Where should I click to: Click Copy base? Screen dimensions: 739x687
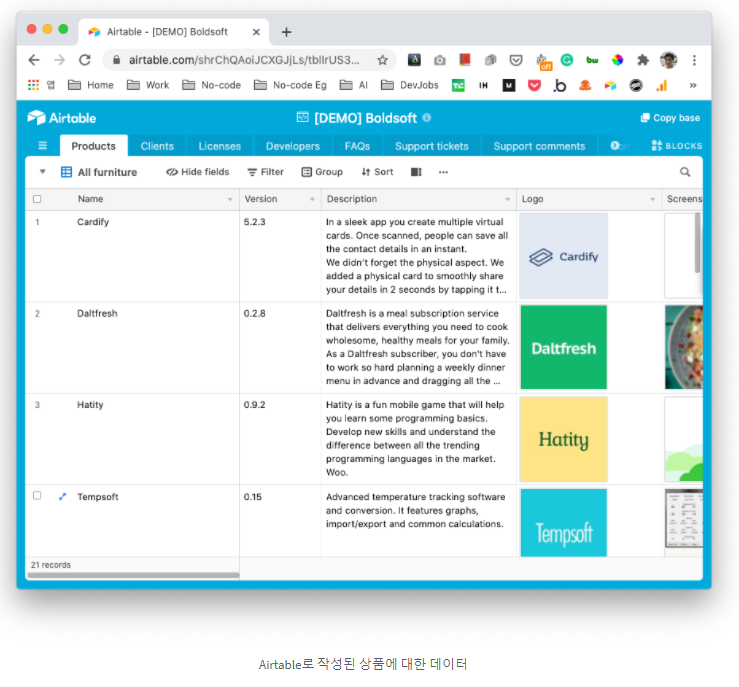pyautogui.click(x=670, y=118)
